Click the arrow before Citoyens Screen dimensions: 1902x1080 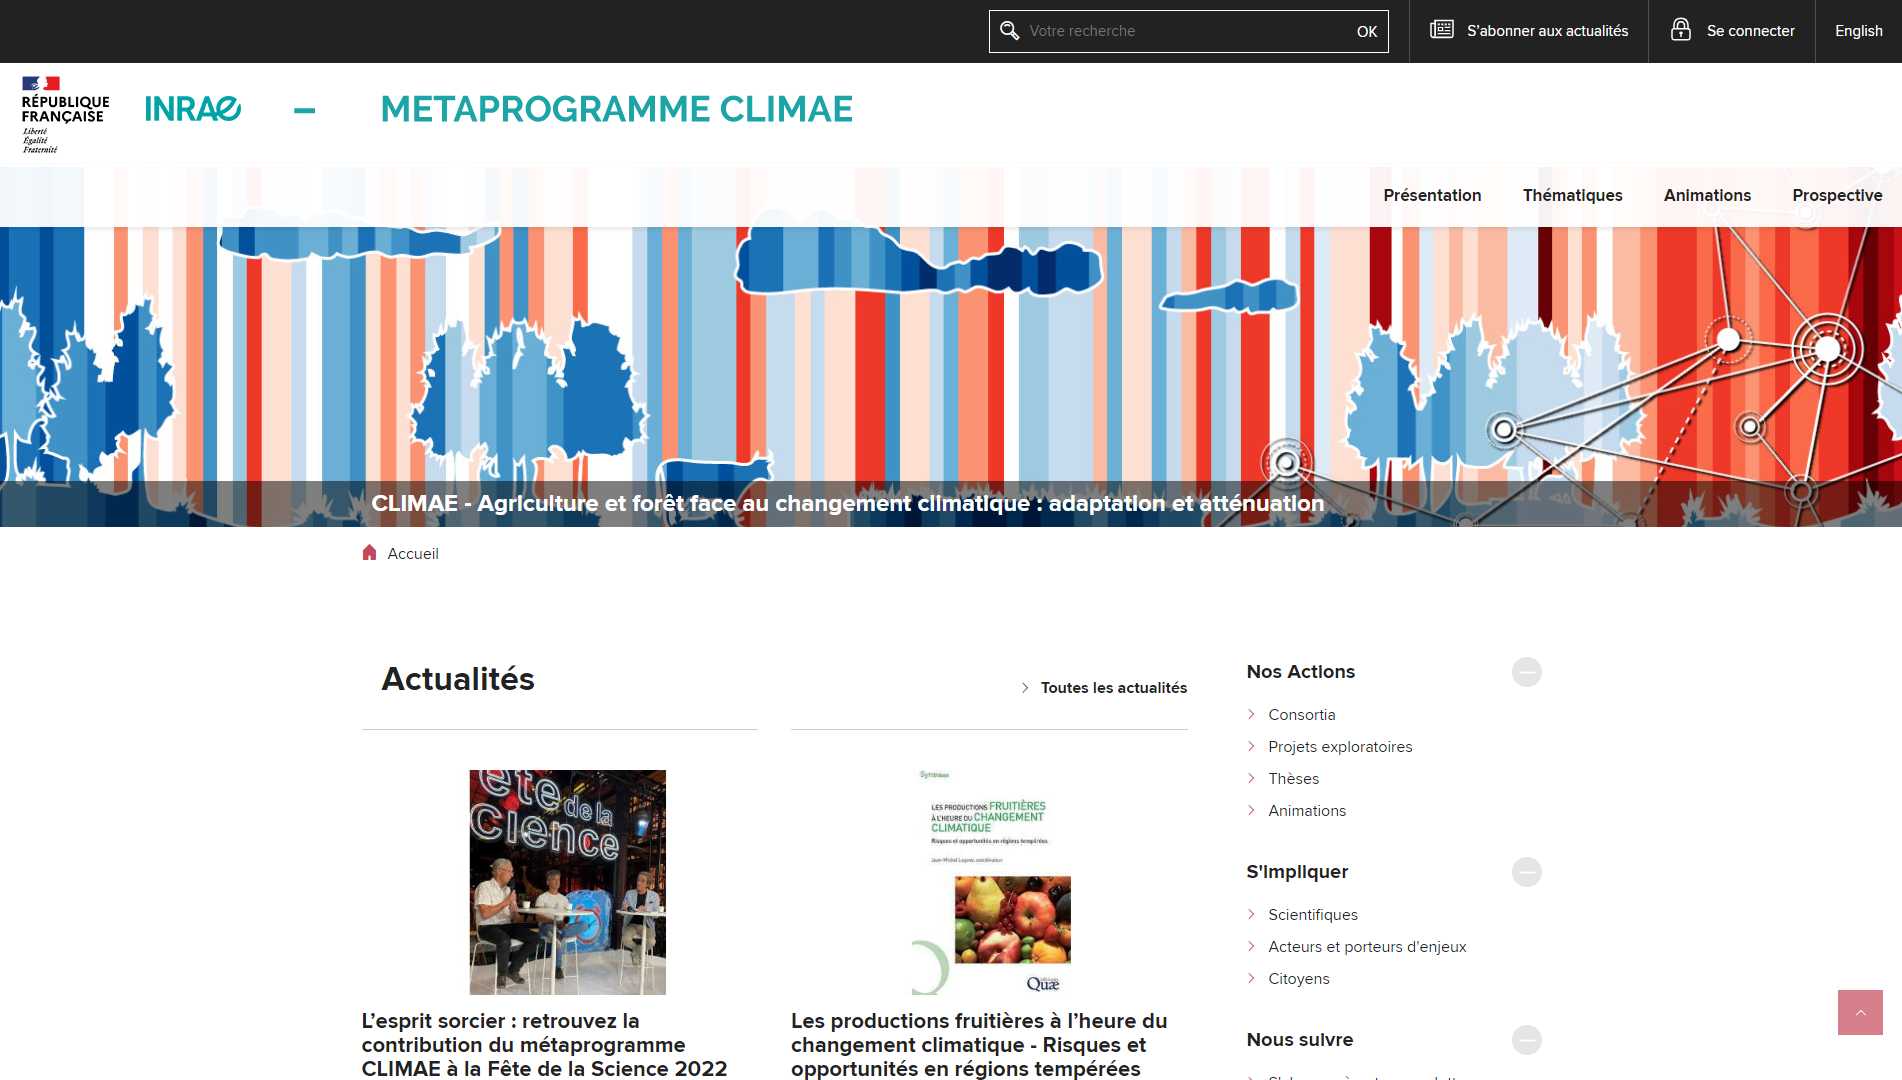[1251, 979]
